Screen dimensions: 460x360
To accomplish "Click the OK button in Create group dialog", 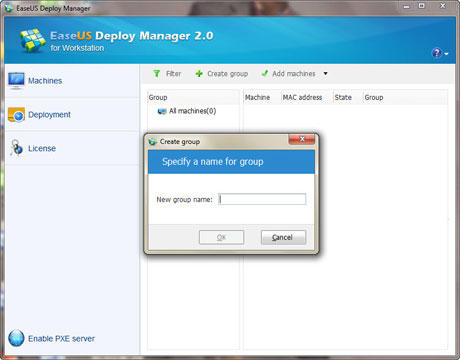I will [221, 237].
